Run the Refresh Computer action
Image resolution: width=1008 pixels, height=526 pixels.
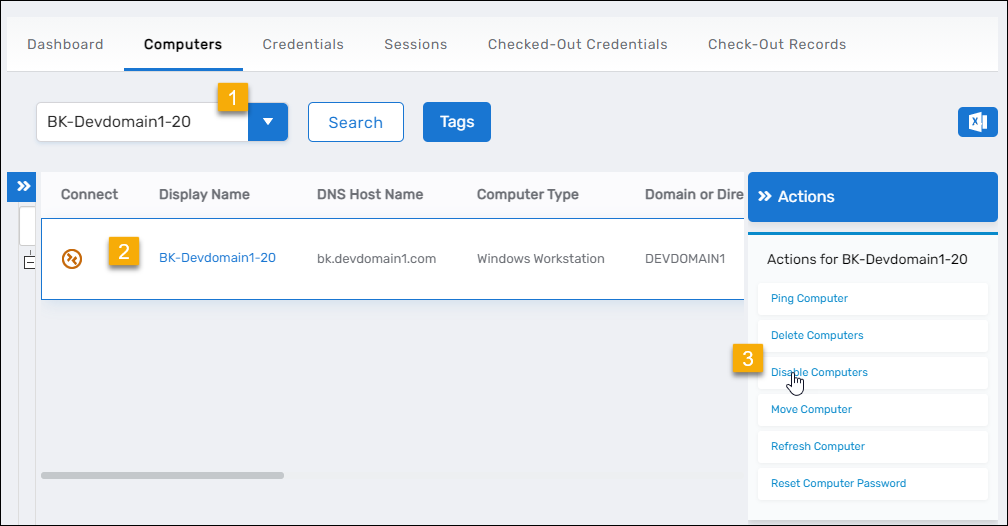(817, 447)
